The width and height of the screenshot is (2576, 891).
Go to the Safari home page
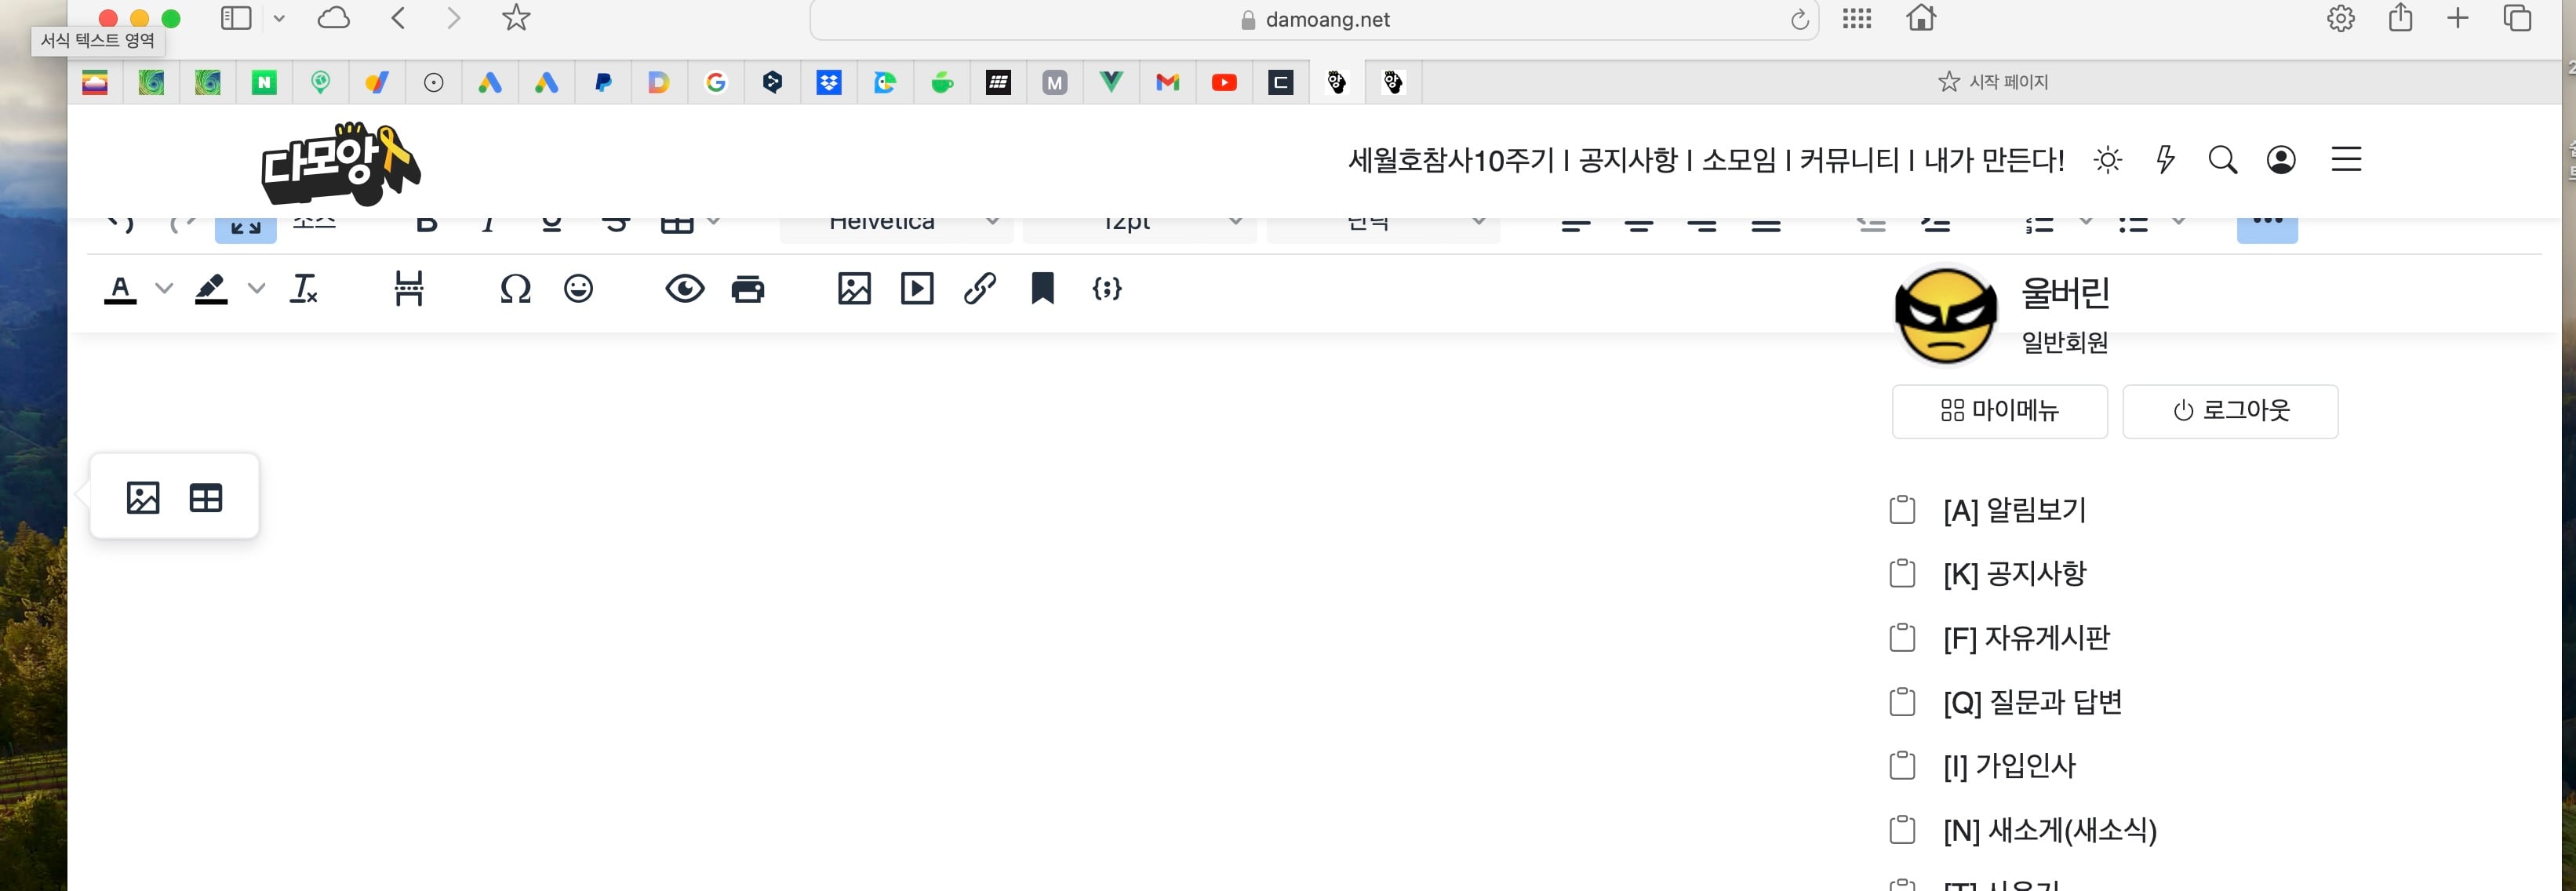pos(1921,18)
